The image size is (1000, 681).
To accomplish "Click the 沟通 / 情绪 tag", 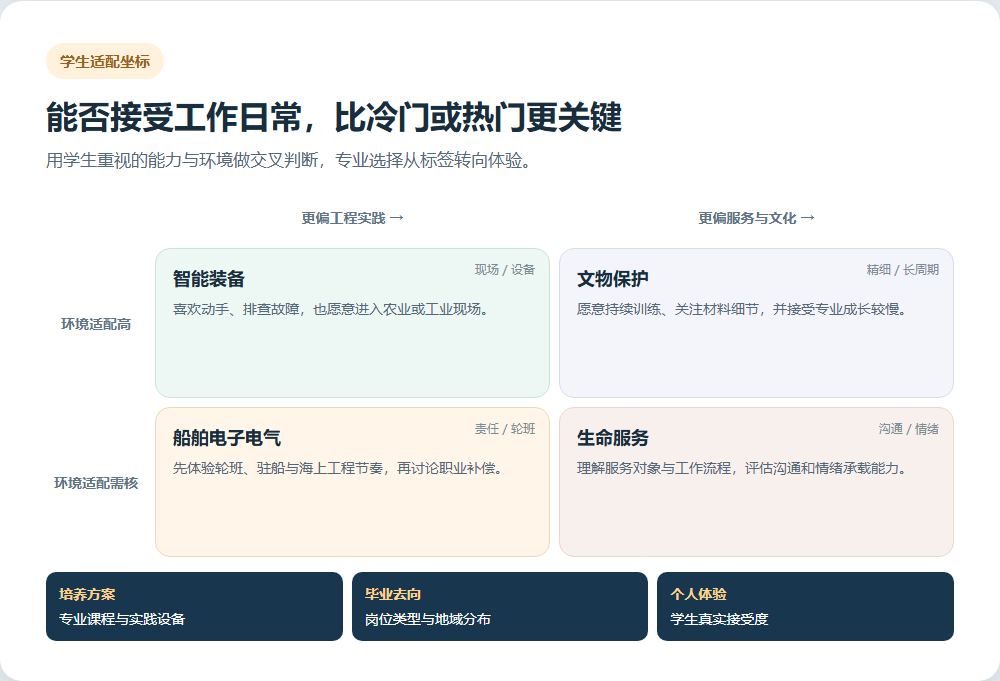I will 908,429.
